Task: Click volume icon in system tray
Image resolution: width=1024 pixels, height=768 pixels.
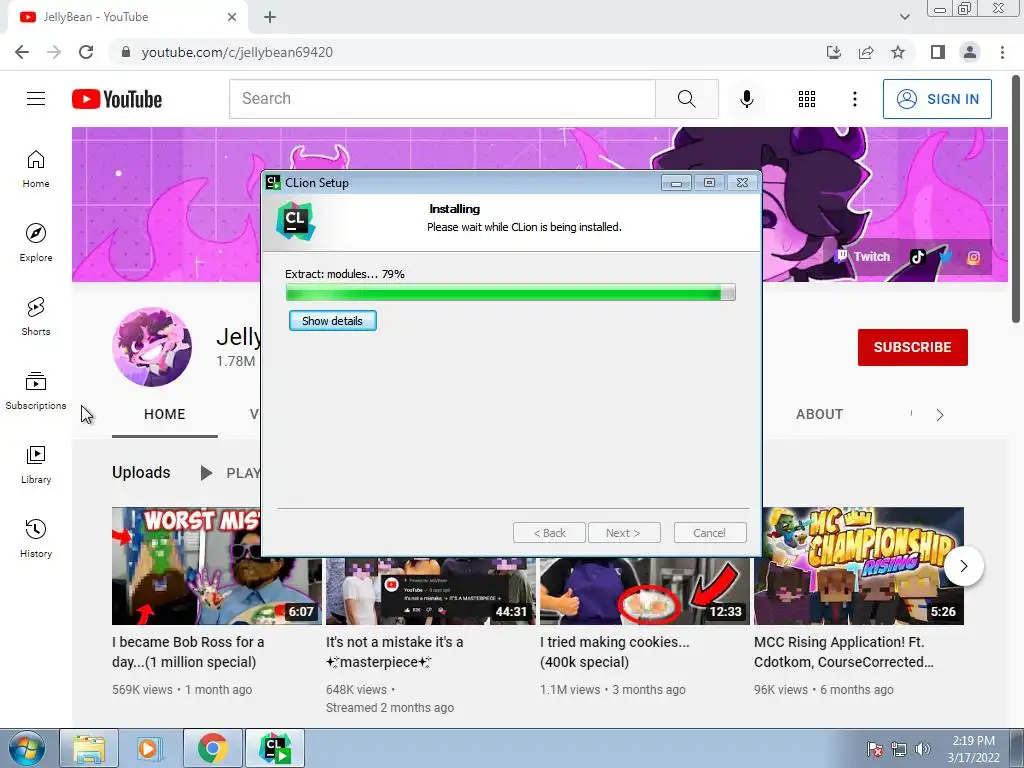Action: point(923,749)
